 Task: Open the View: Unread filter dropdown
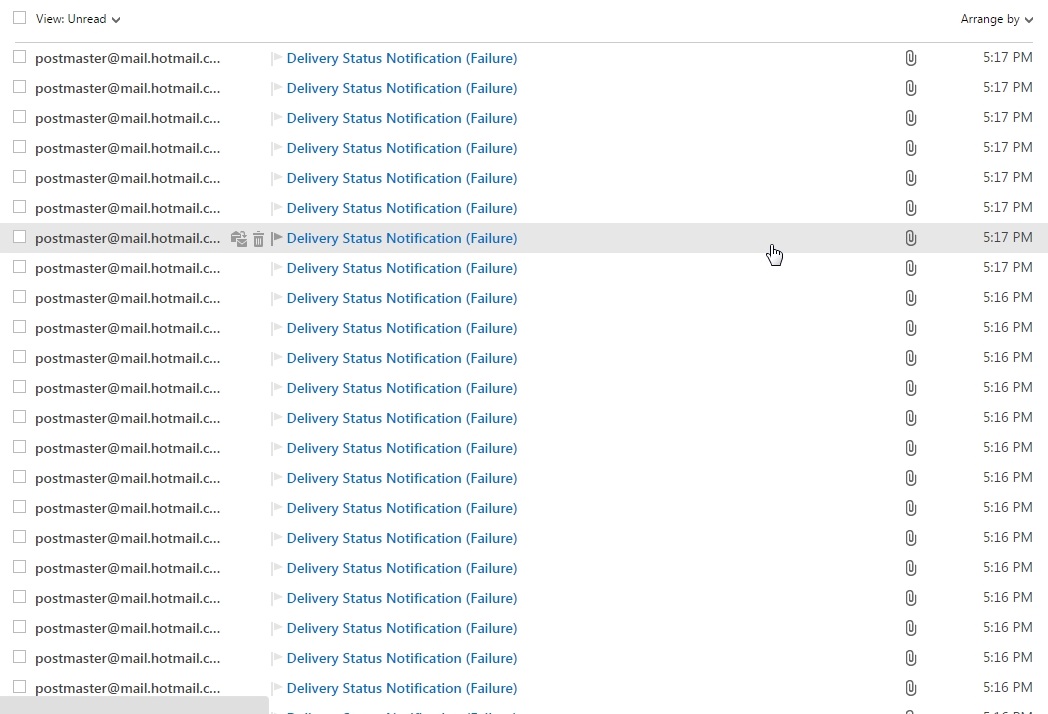pyautogui.click(x=78, y=19)
